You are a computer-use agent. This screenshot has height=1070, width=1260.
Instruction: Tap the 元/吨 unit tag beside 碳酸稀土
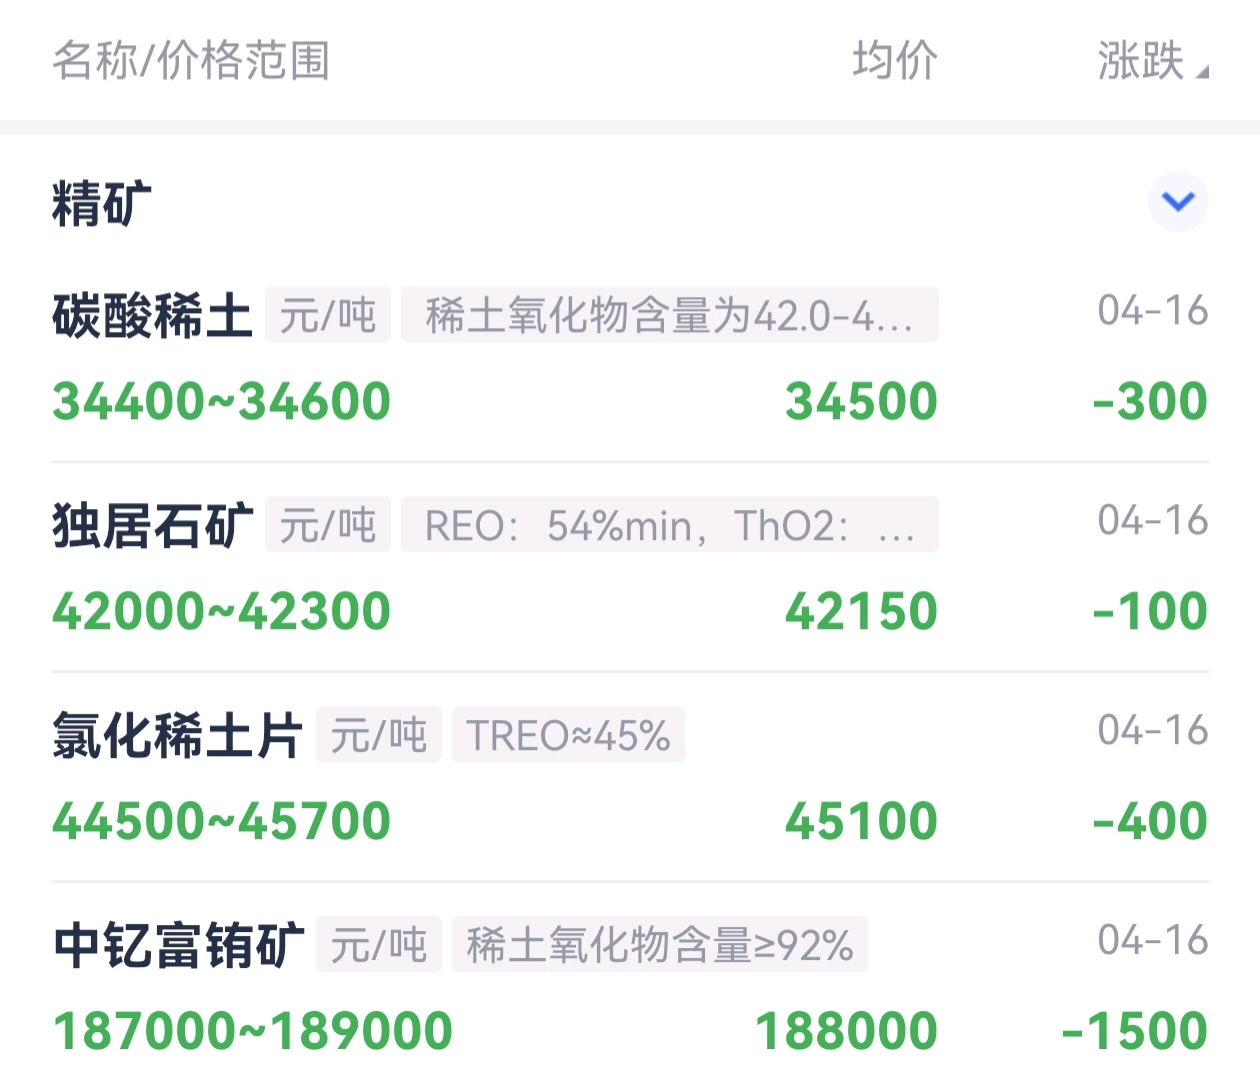pyautogui.click(x=327, y=316)
